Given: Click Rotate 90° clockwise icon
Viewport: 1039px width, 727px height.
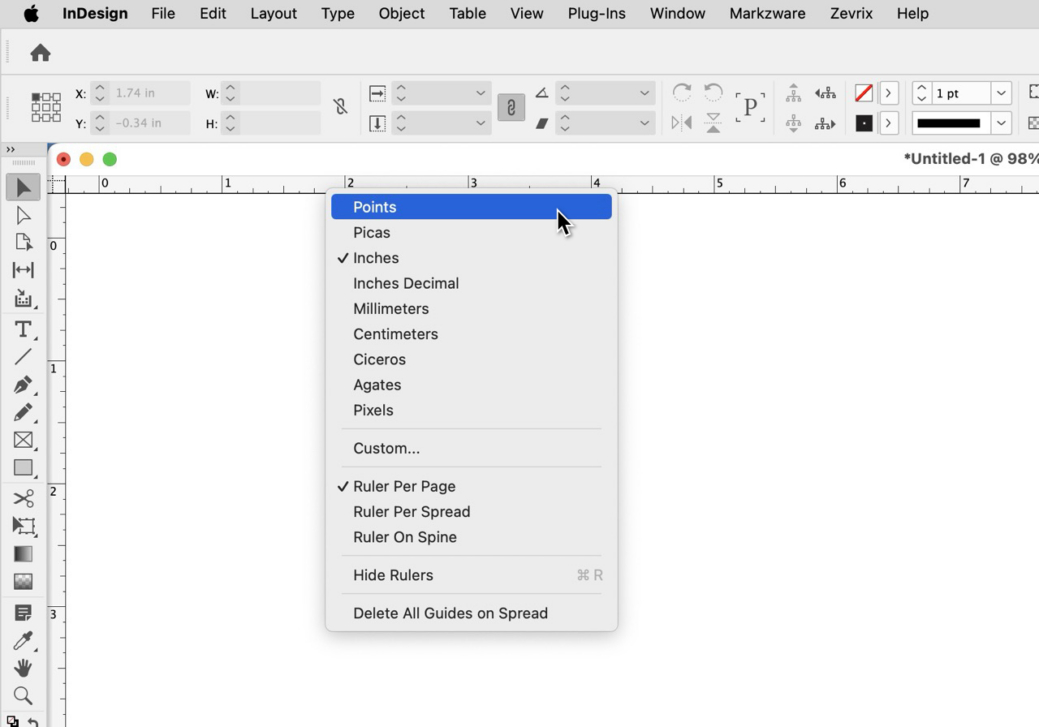Looking at the screenshot, I should 682,92.
